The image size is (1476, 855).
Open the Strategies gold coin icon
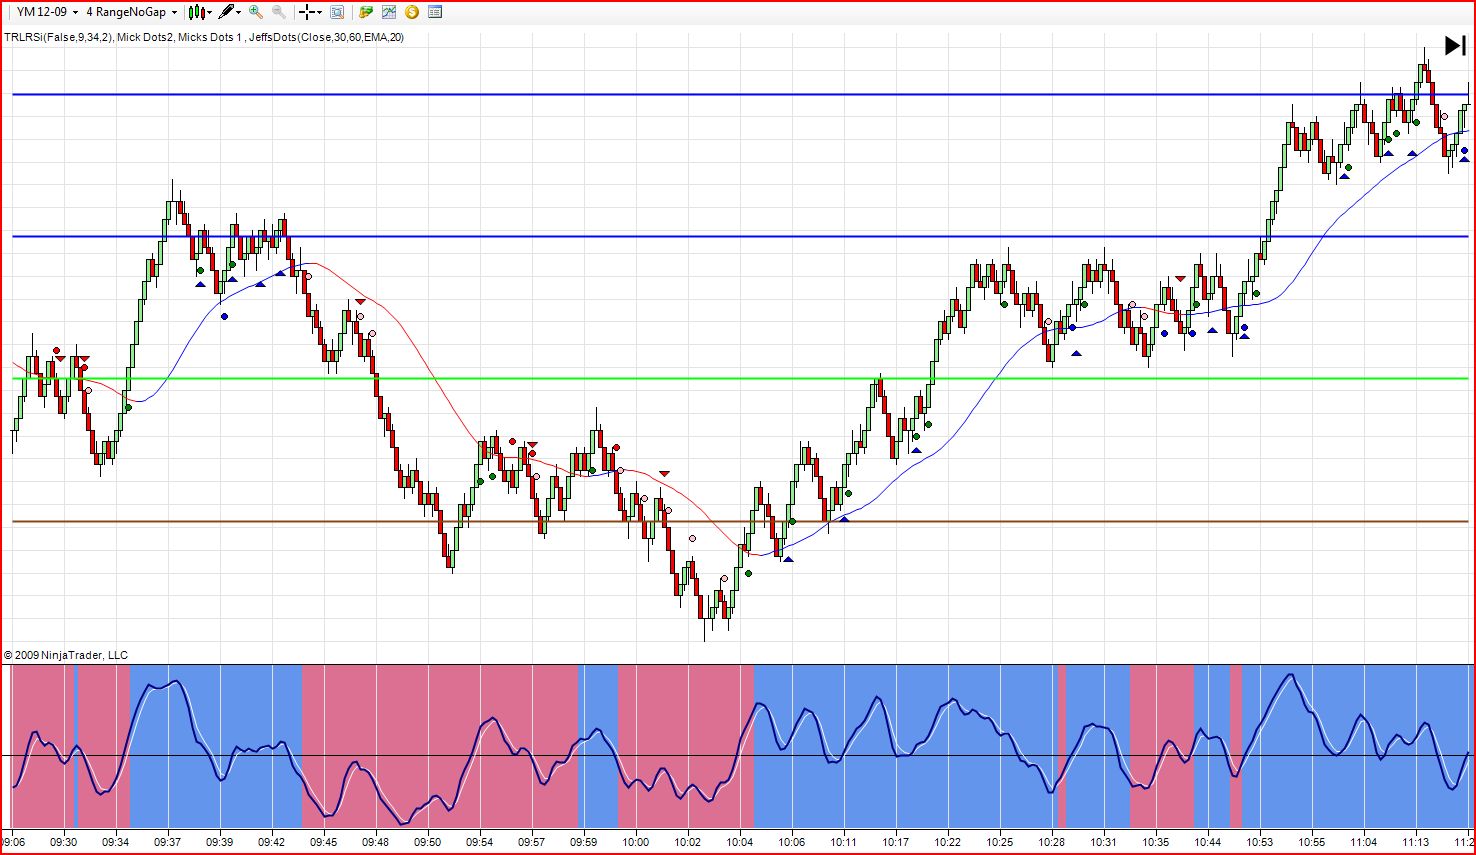412,12
